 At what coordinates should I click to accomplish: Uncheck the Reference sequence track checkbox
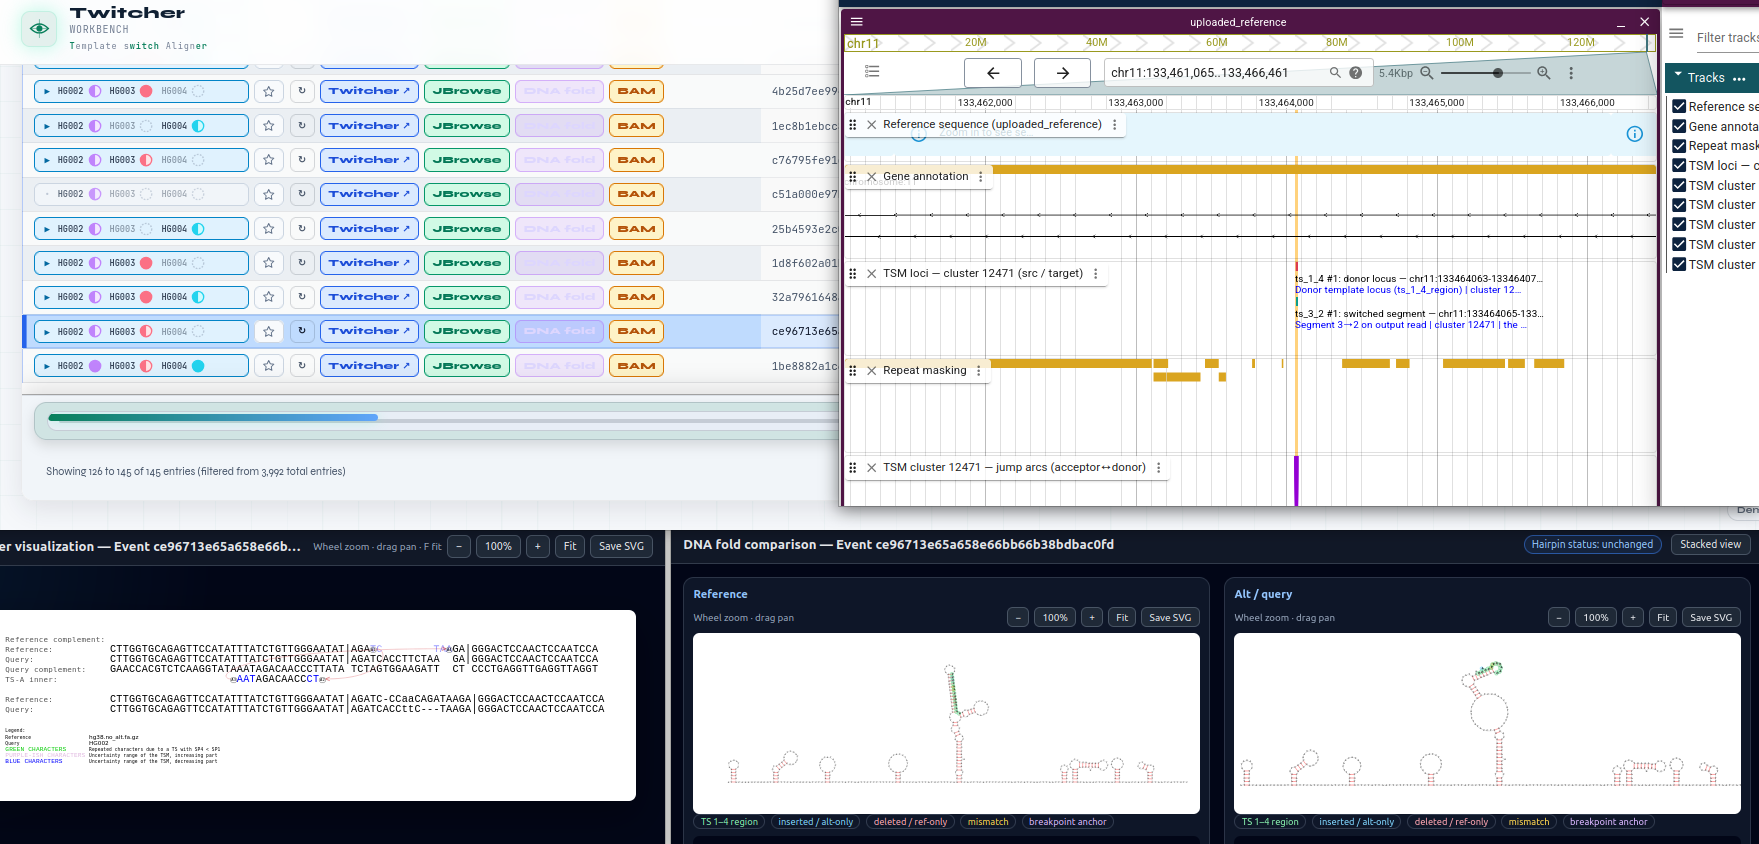point(1679,106)
